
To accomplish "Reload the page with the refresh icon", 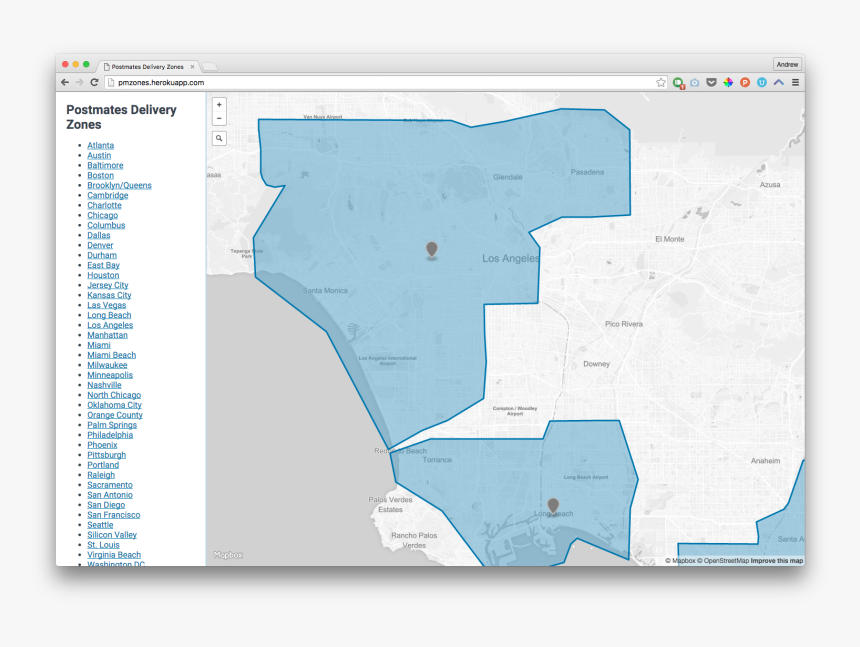I will tap(94, 82).
